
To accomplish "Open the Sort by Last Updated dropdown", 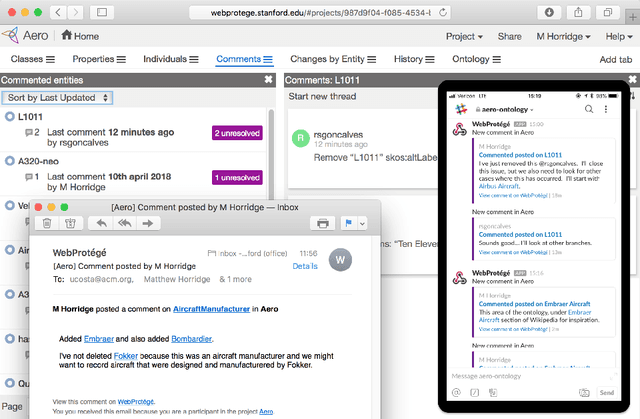I will 58,98.
